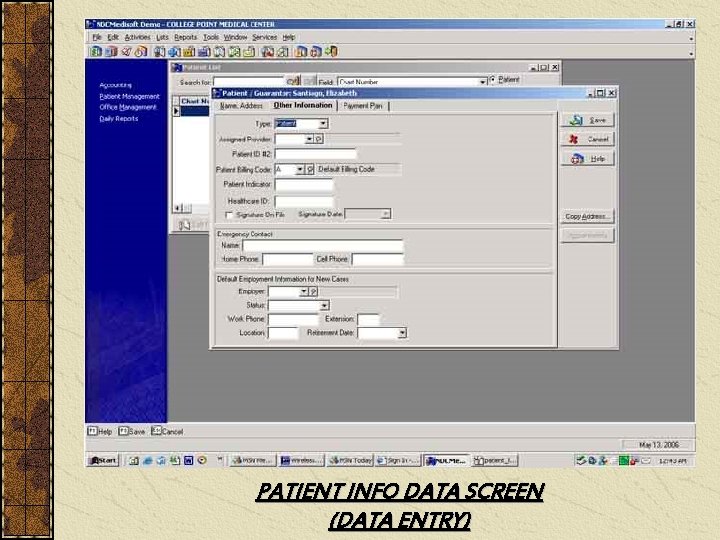
Task: Open the employment Status dropdown
Action: [324, 305]
